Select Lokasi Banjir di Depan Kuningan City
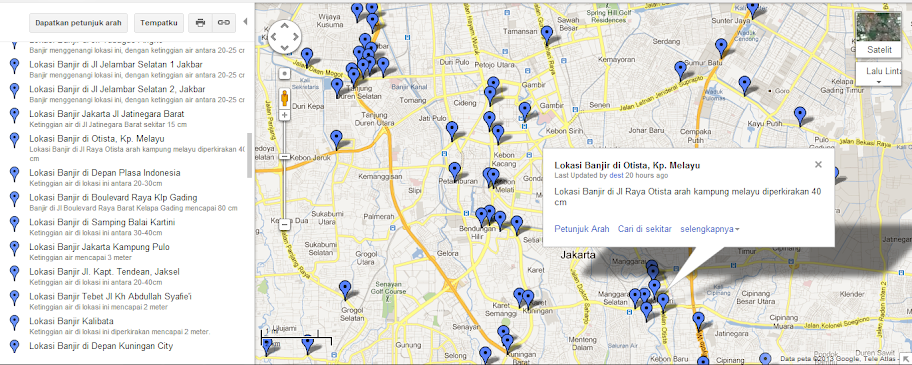912x365 pixels. tap(101, 346)
